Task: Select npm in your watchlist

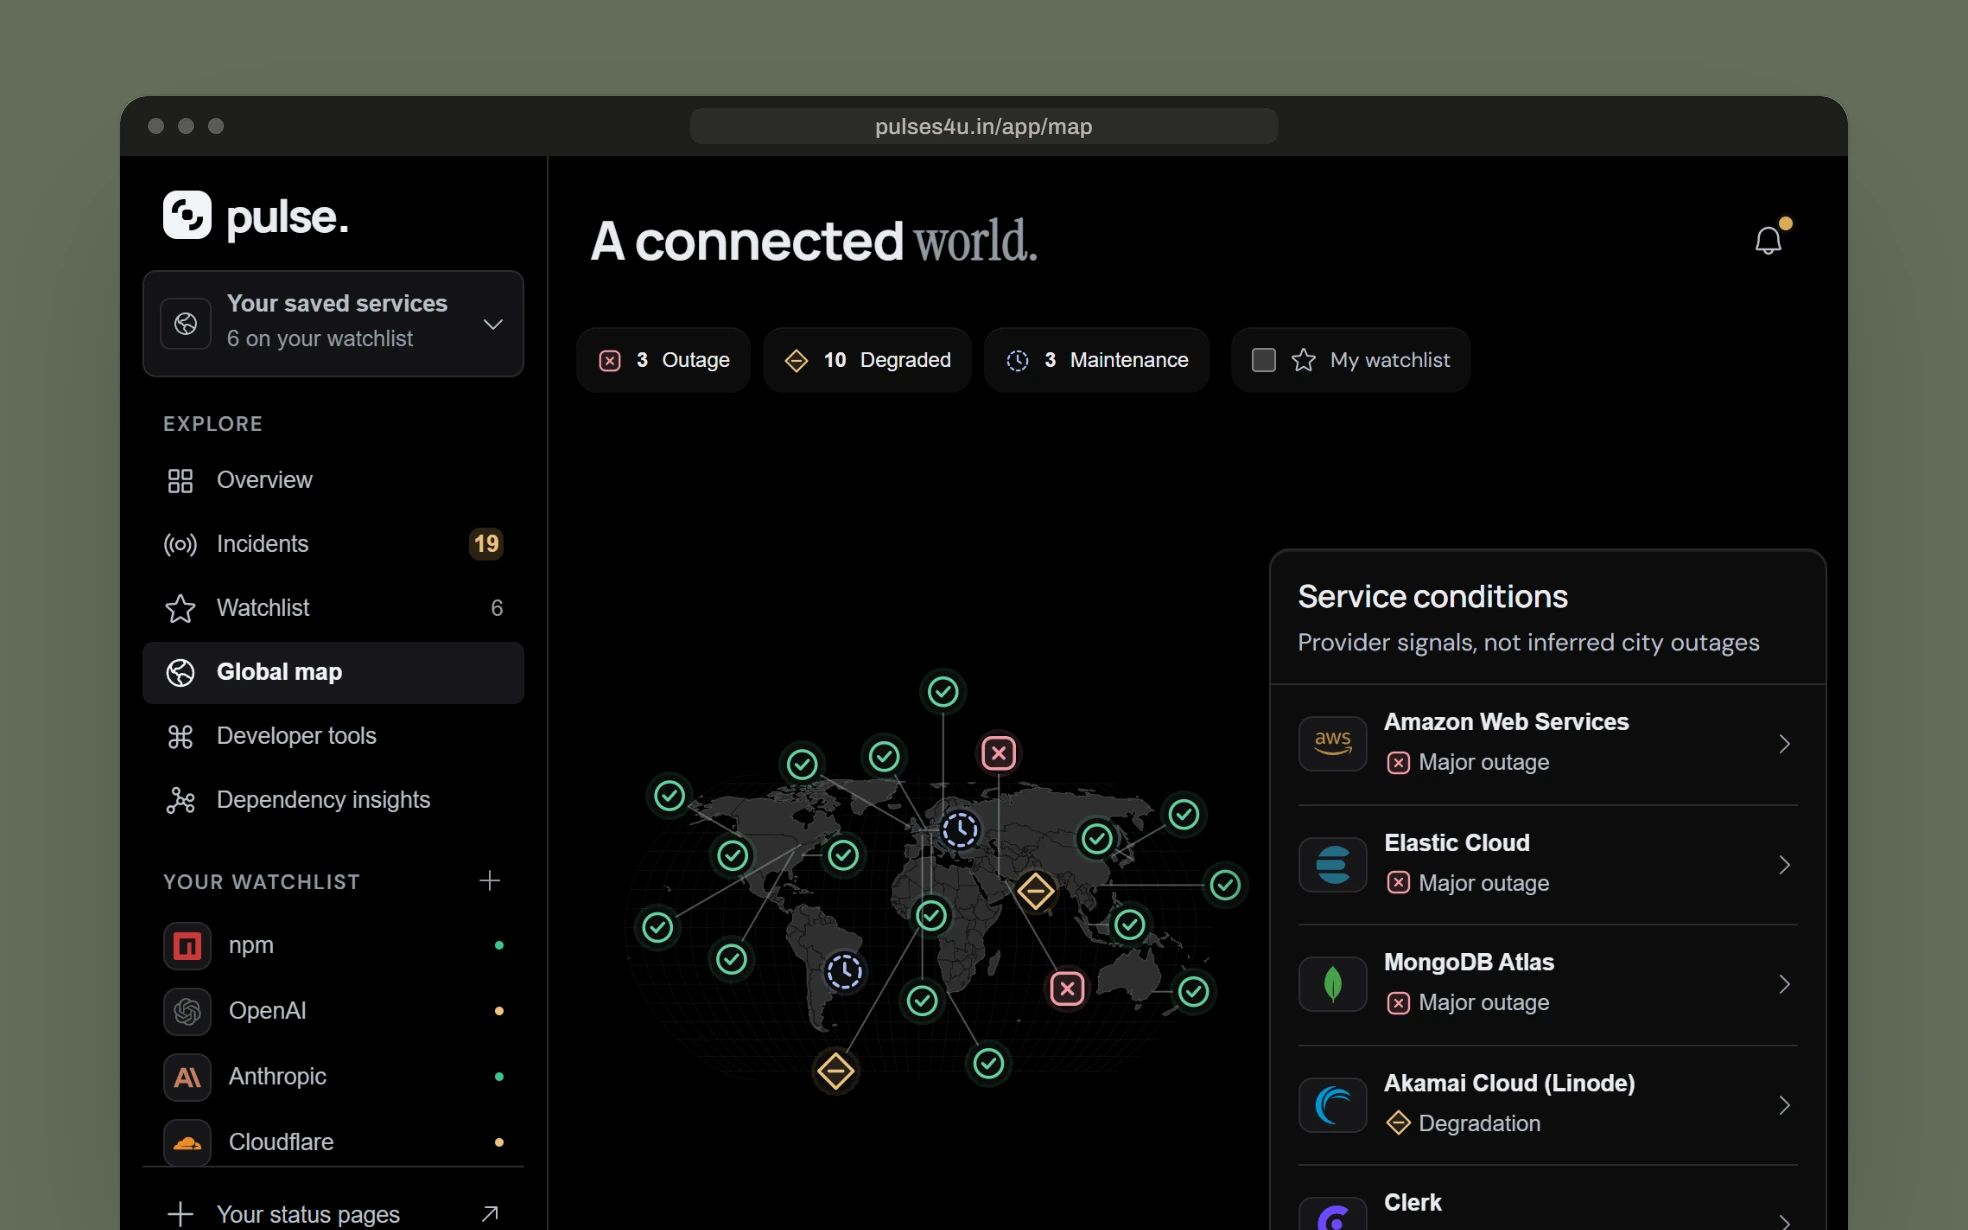Action: coord(333,945)
